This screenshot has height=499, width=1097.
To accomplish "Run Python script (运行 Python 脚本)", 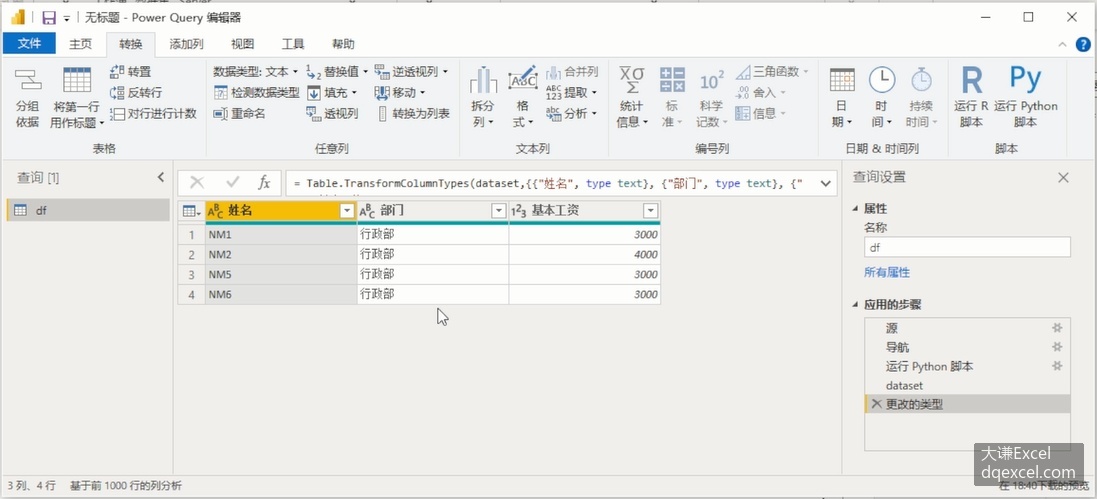I will (1026, 97).
